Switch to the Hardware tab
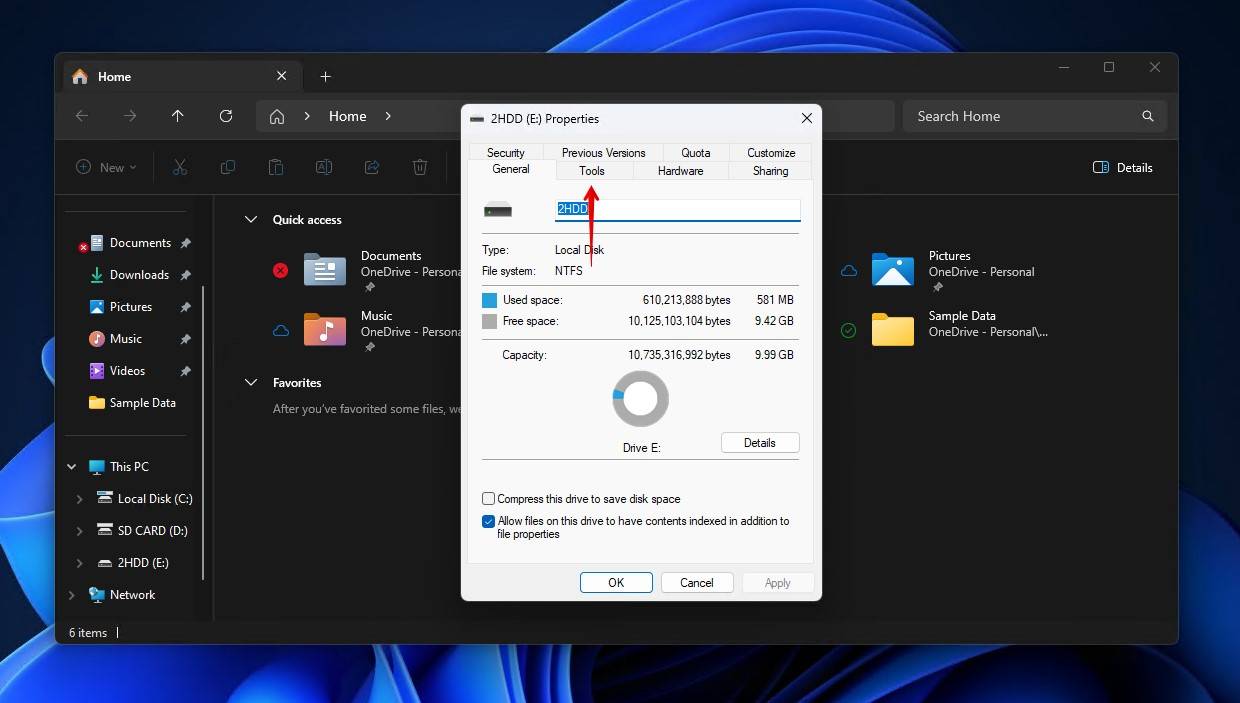Screen dimensions: 1240x703 click(x=680, y=171)
